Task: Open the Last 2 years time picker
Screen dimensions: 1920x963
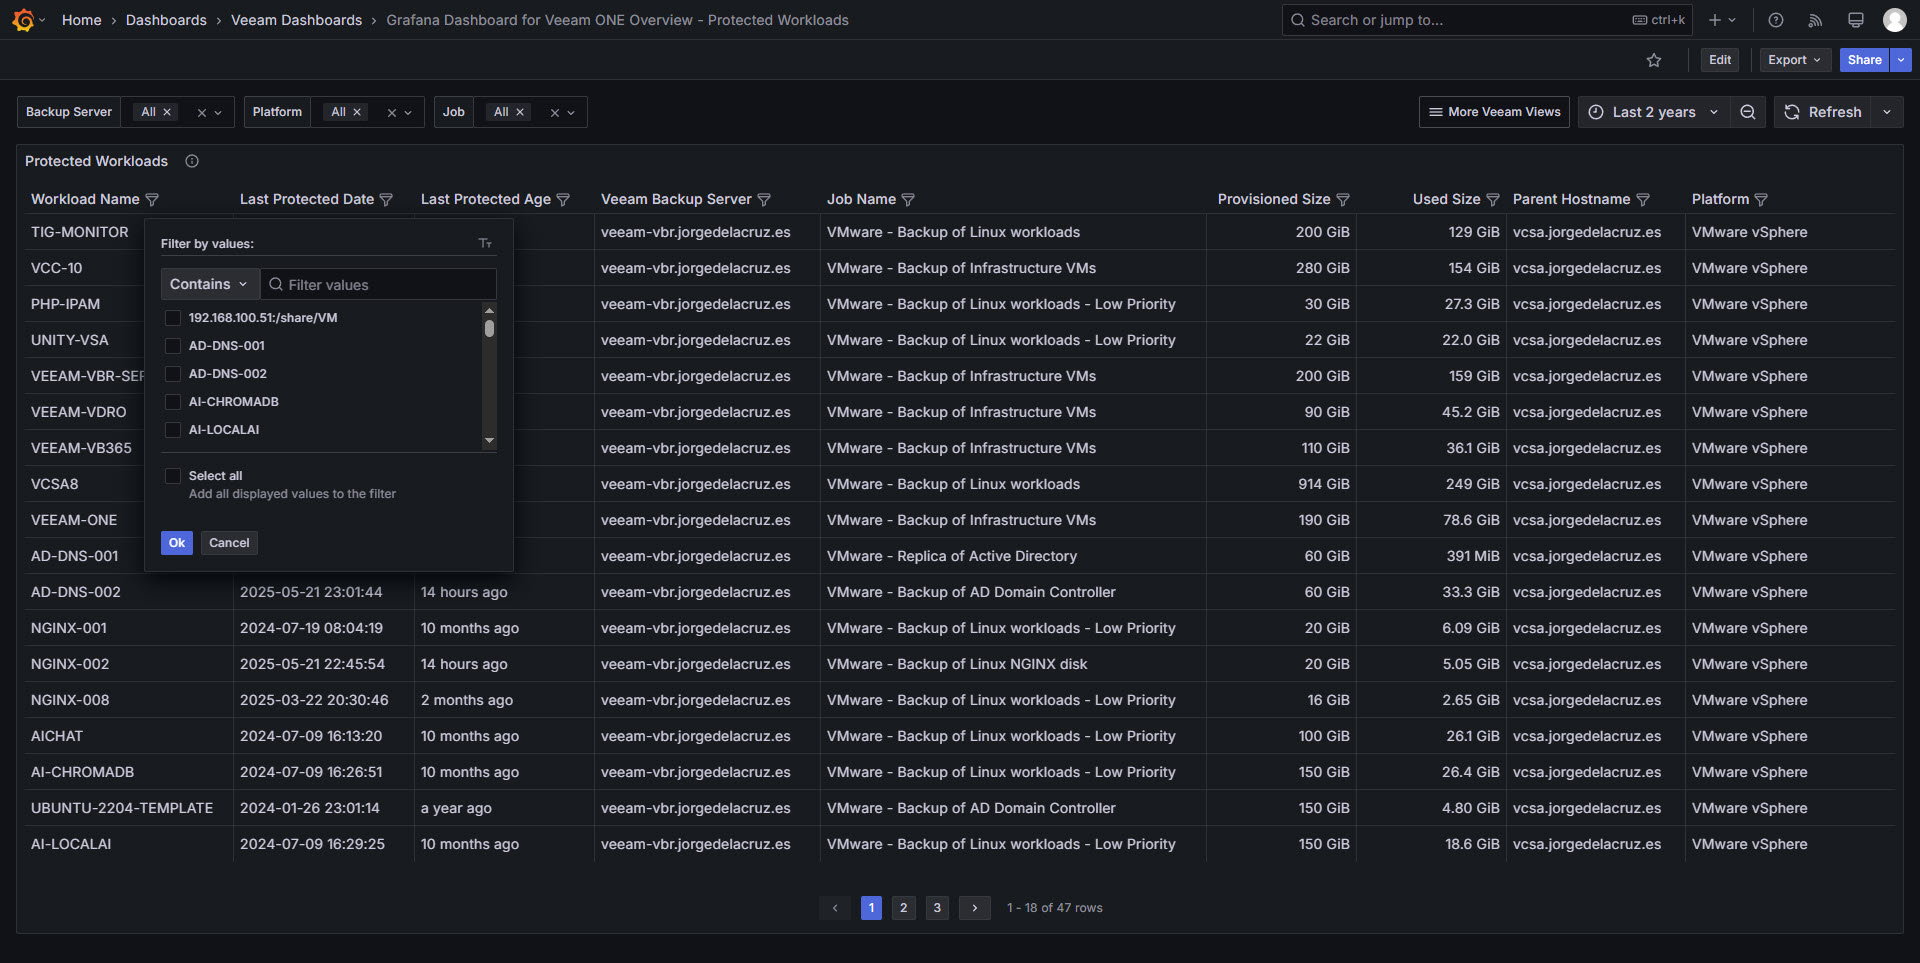Action: click(x=1653, y=112)
